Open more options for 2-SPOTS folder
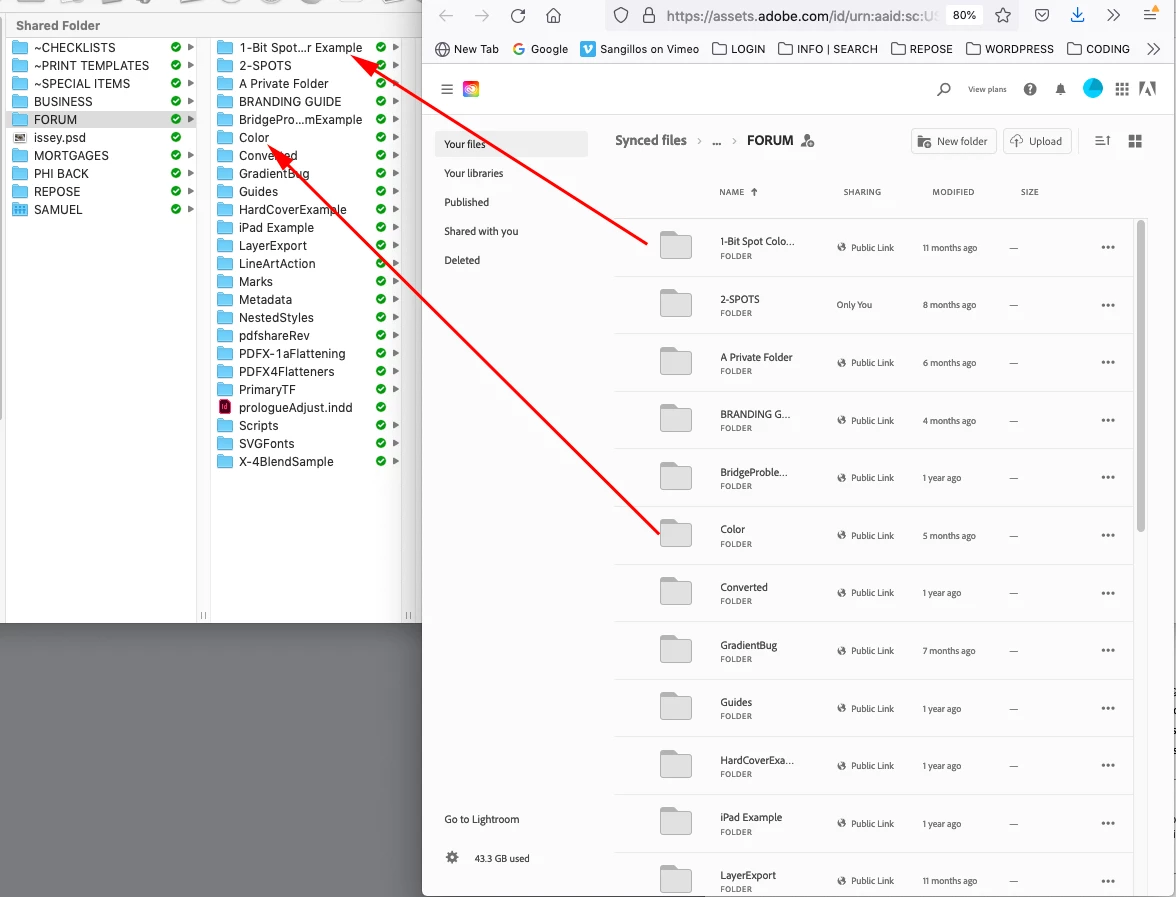 (1108, 305)
